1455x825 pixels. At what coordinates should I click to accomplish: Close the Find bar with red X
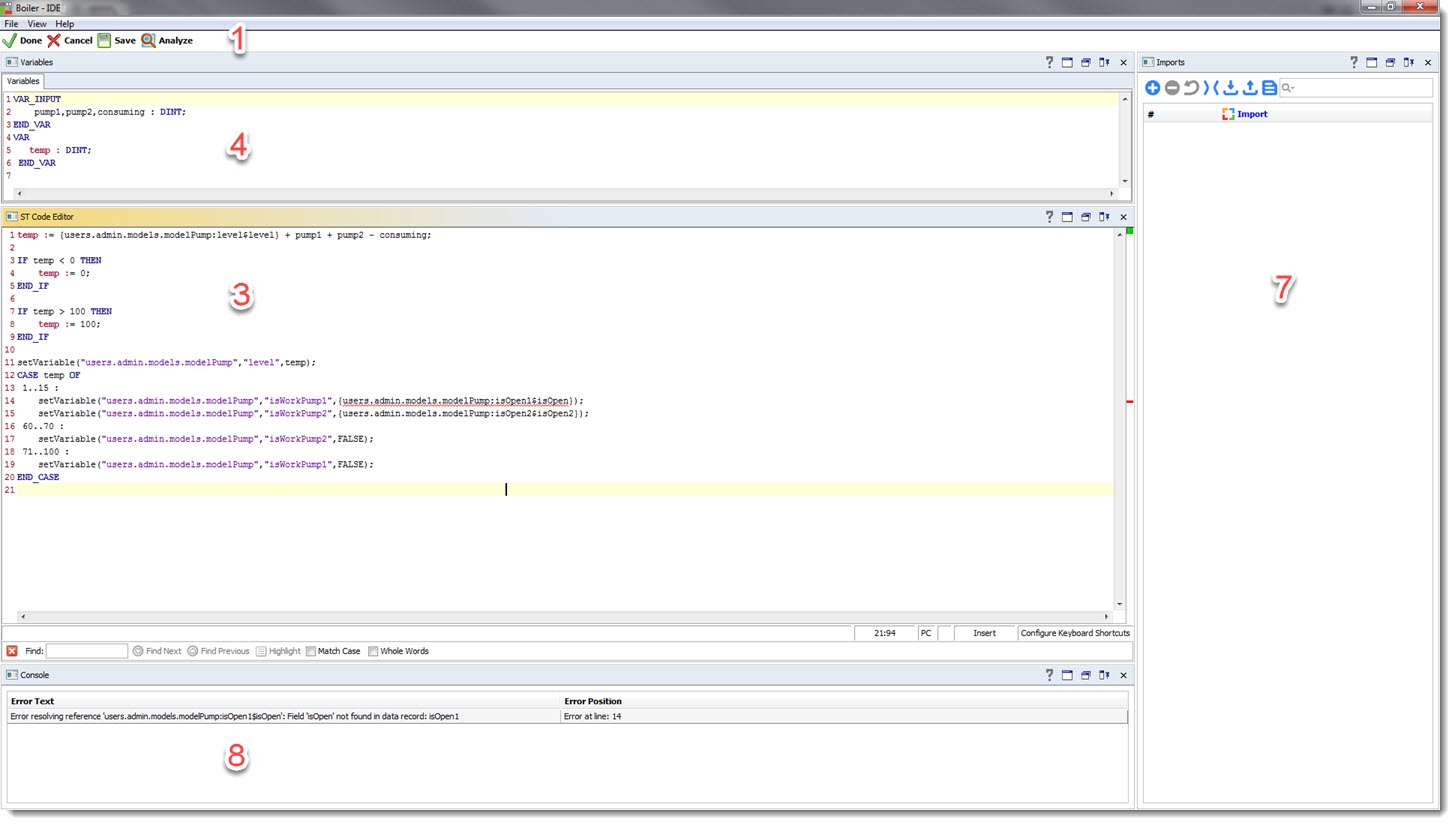coord(12,651)
